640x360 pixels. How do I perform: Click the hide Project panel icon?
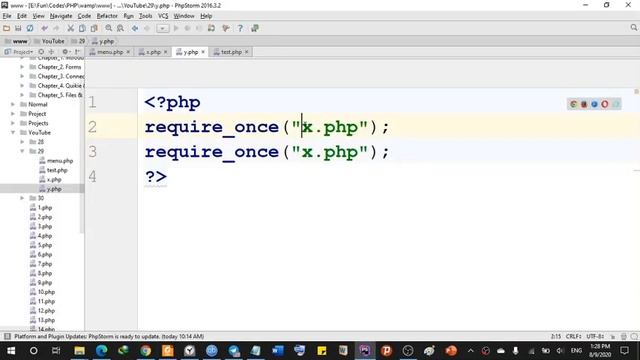pyautogui.click(x=78, y=52)
